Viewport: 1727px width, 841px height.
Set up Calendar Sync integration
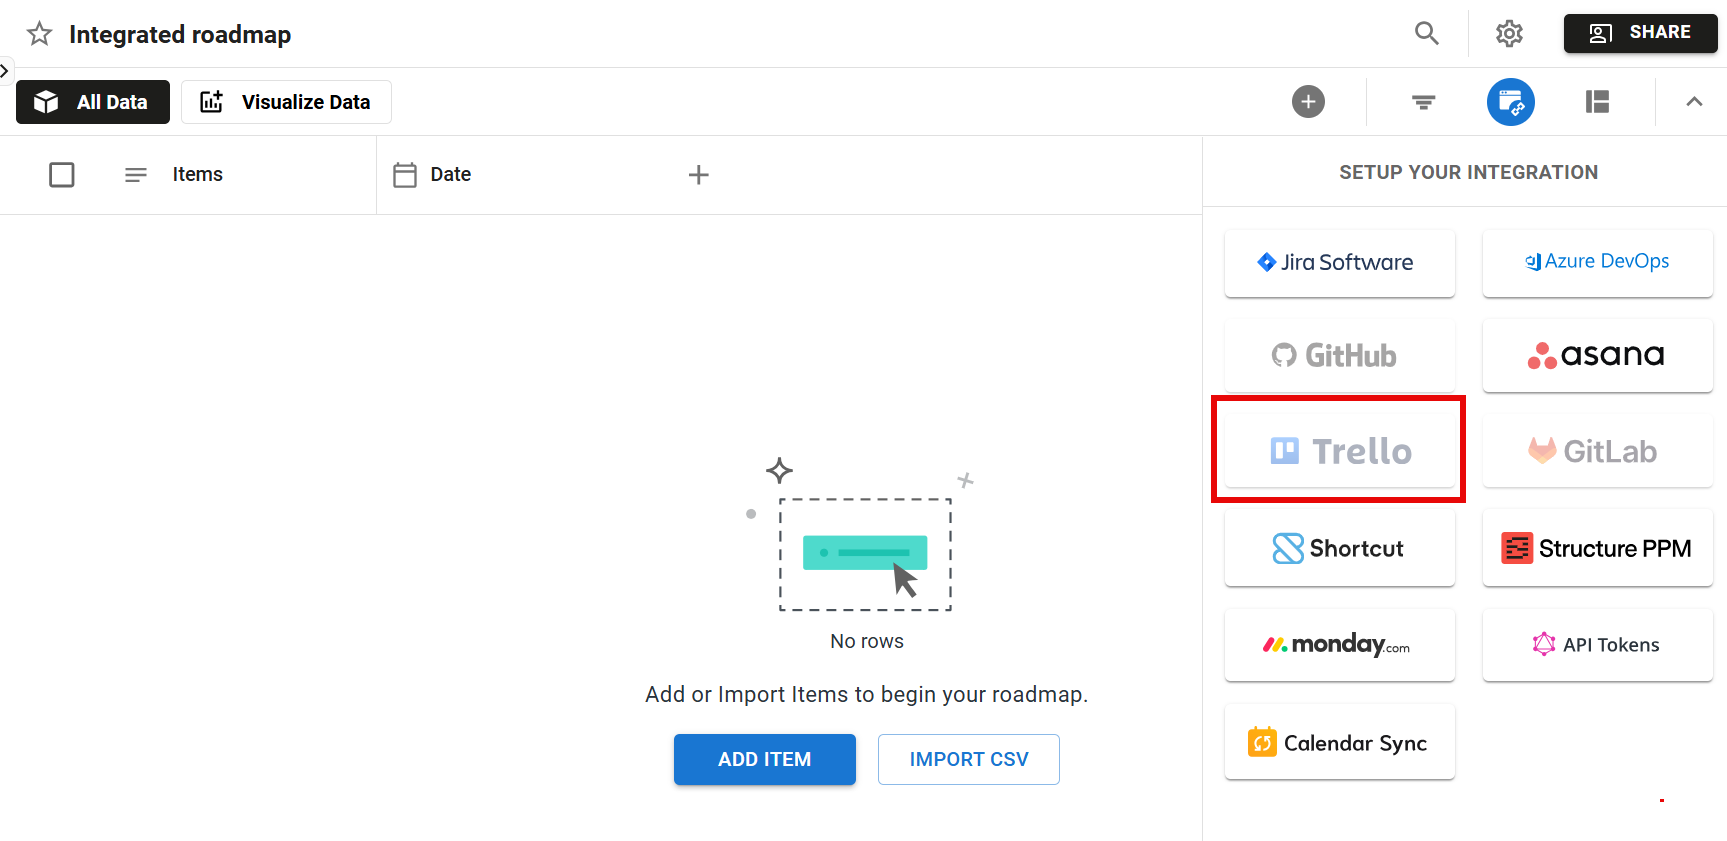[x=1339, y=743]
